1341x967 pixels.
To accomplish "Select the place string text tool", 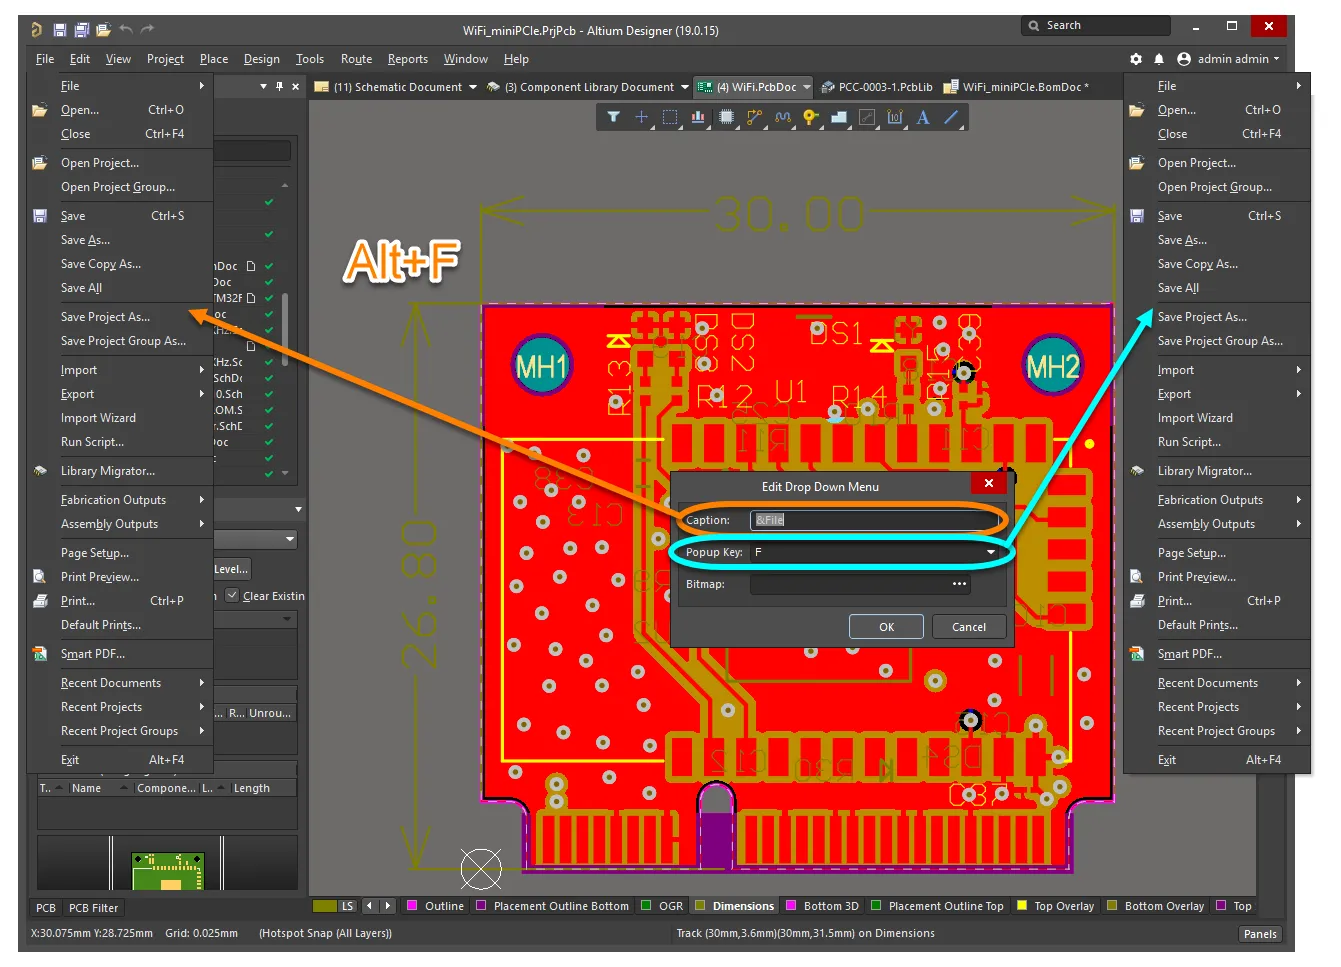I will point(923,117).
